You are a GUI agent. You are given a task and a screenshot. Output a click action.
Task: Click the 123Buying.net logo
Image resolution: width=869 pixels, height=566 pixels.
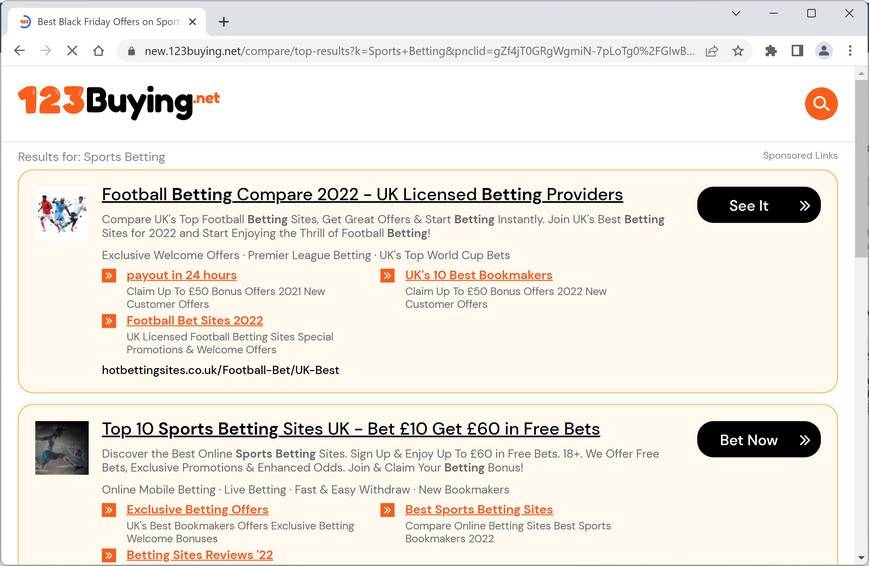119,102
